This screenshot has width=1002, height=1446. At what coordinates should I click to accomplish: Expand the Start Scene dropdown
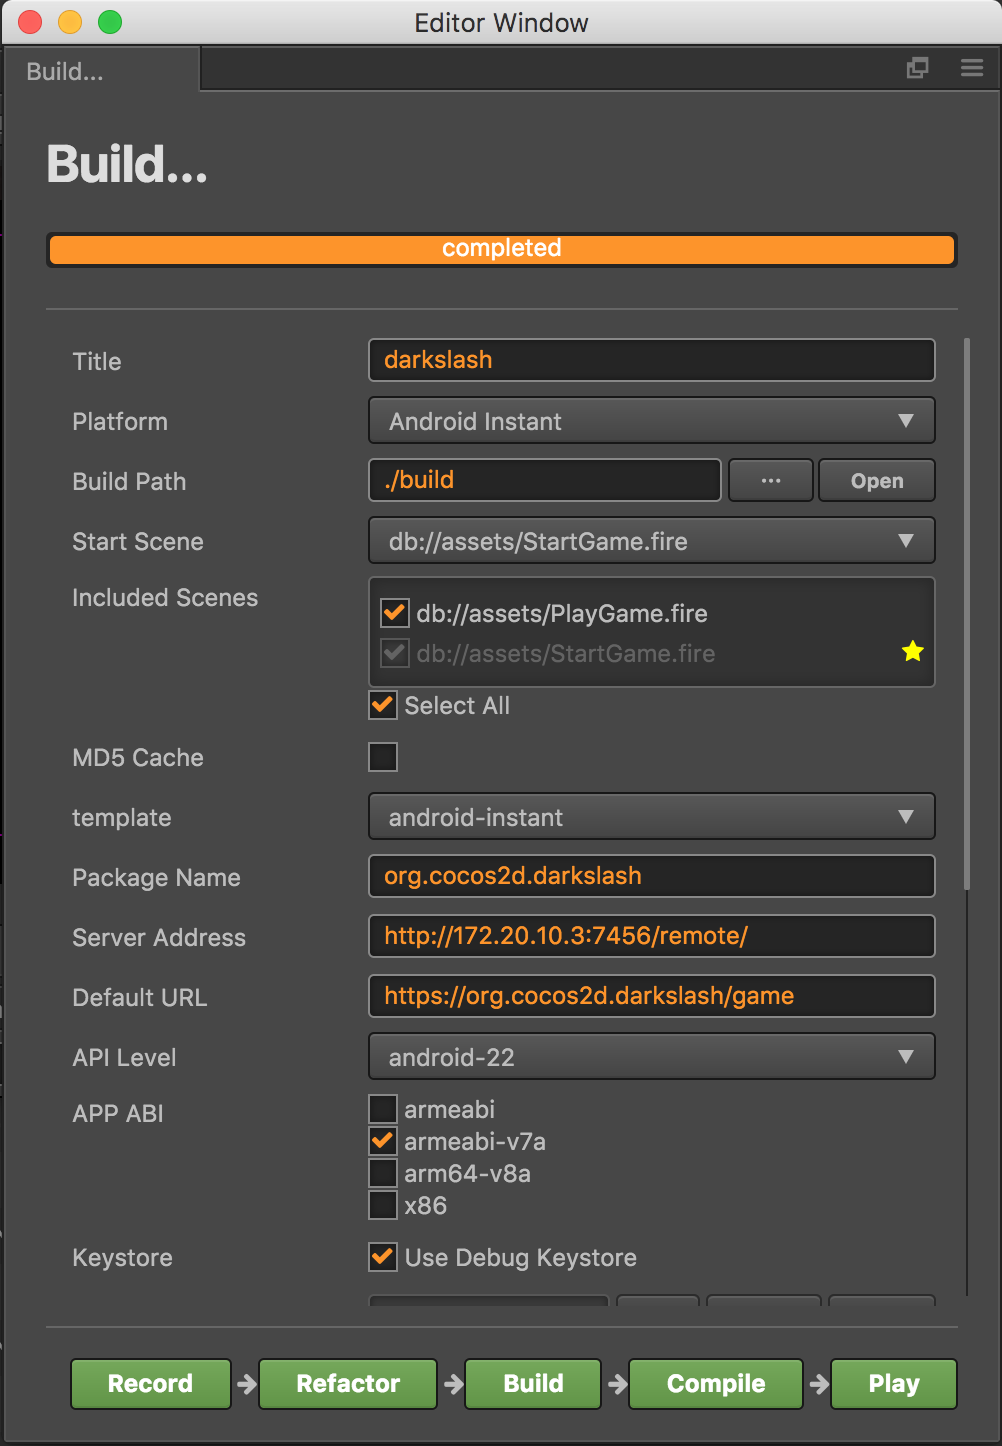(x=651, y=541)
